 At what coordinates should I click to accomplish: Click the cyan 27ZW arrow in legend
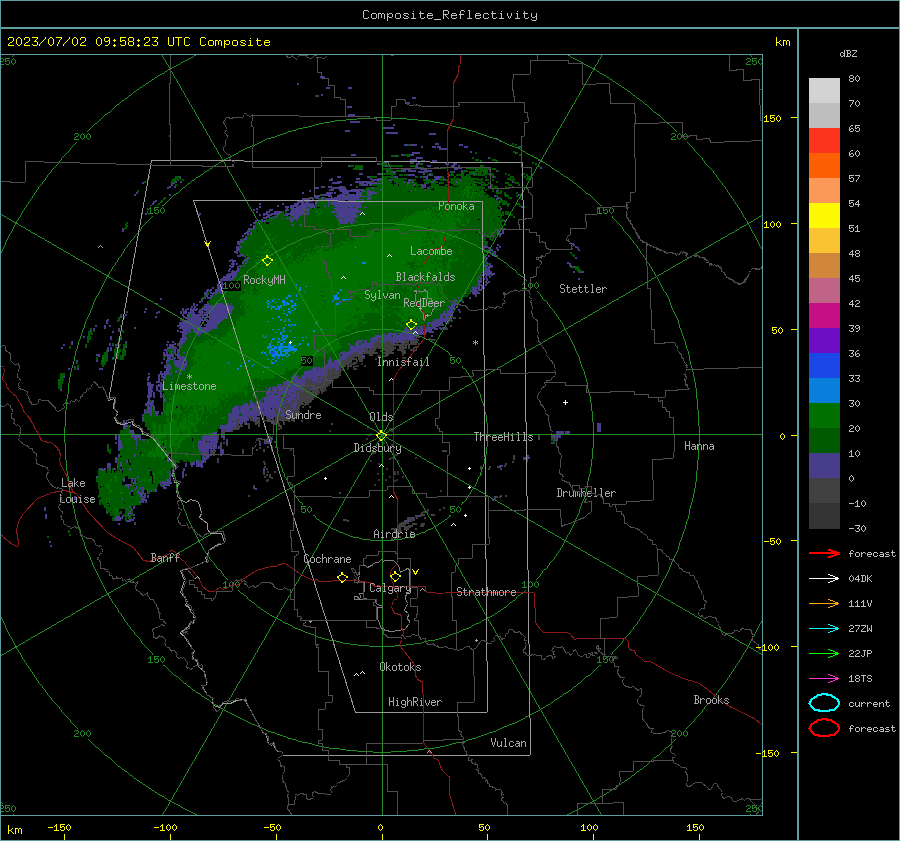click(824, 629)
